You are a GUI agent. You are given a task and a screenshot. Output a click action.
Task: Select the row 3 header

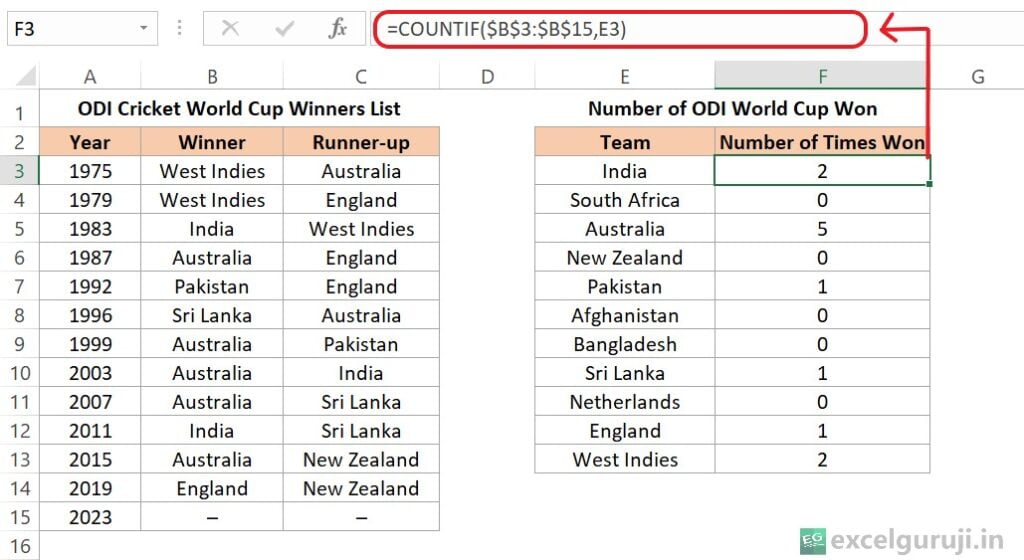20,171
